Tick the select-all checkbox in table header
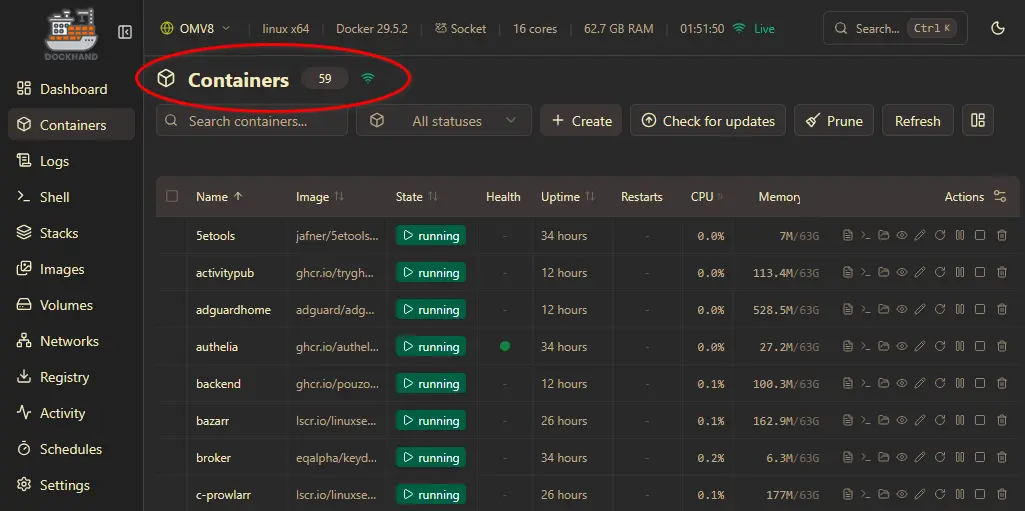 (x=172, y=196)
